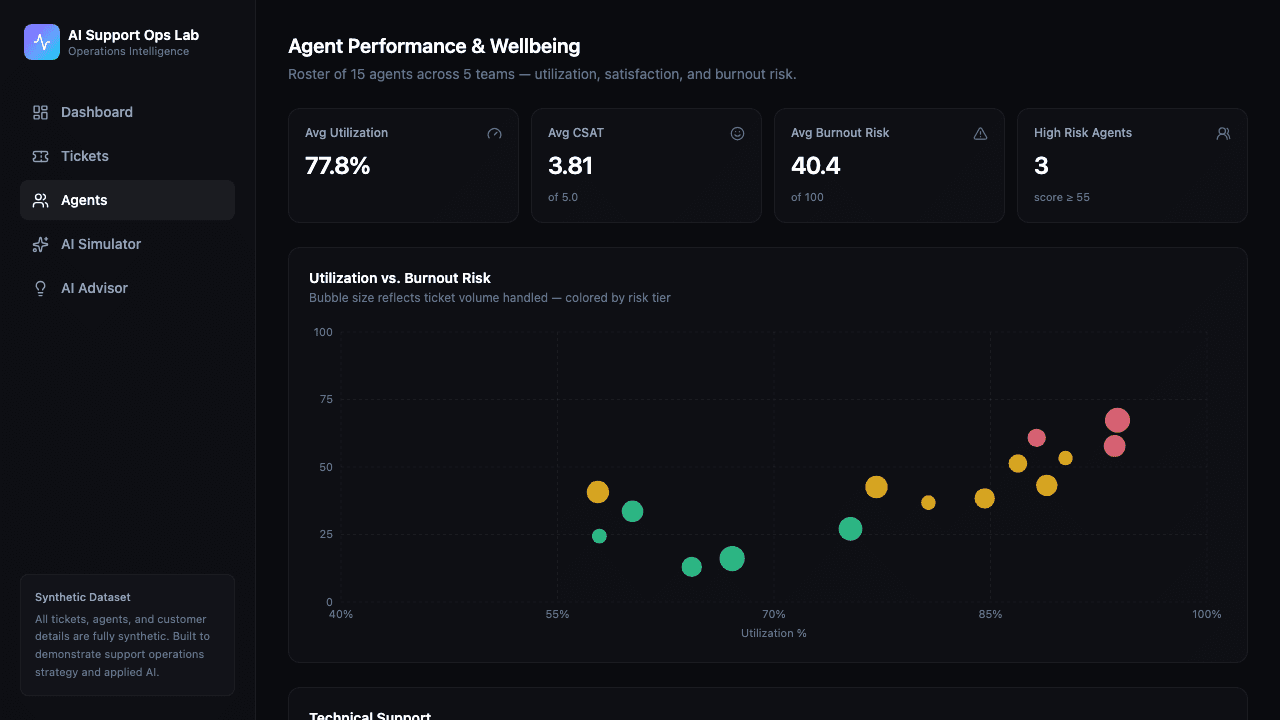
Task: Click the small green bubble at 25 burnout
Action: coord(599,536)
